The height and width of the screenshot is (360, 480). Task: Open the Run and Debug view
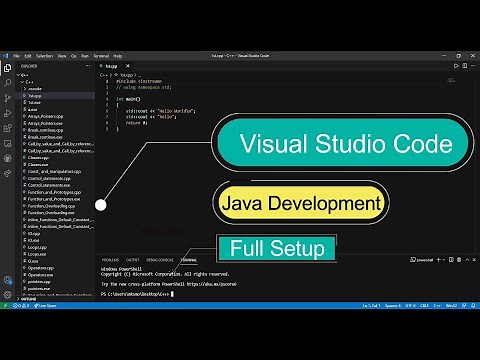pyautogui.click(x=7, y=113)
